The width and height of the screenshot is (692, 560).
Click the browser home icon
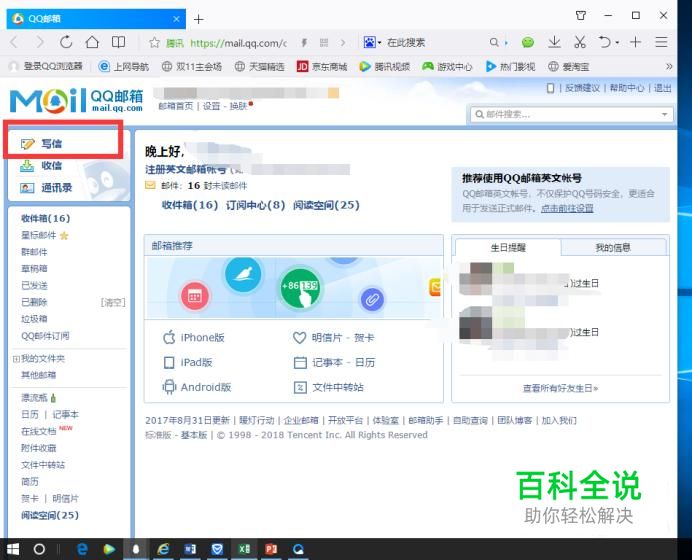[92, 42]
